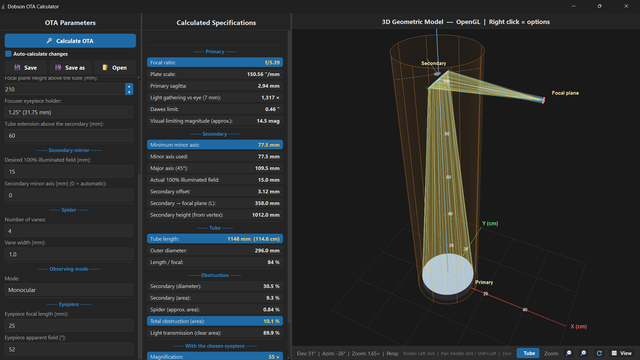Click the Save as floppy disk icon

pyautogui.click(x=58, y=67)
